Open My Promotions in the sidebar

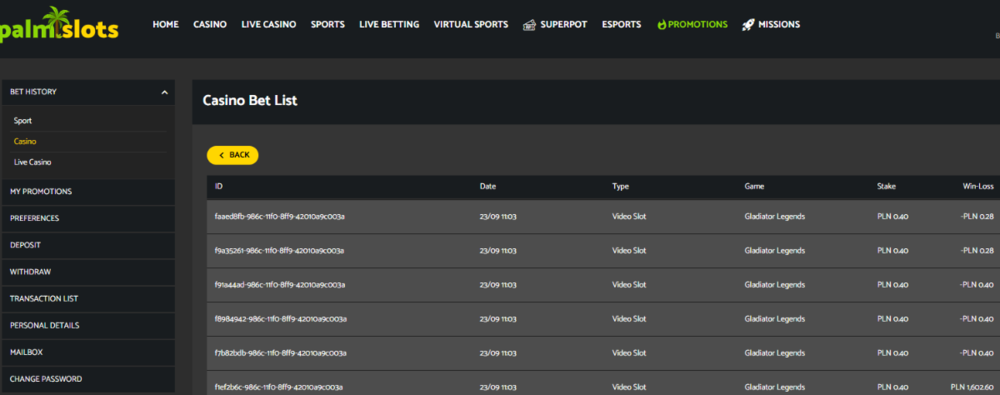click(88, 191)
